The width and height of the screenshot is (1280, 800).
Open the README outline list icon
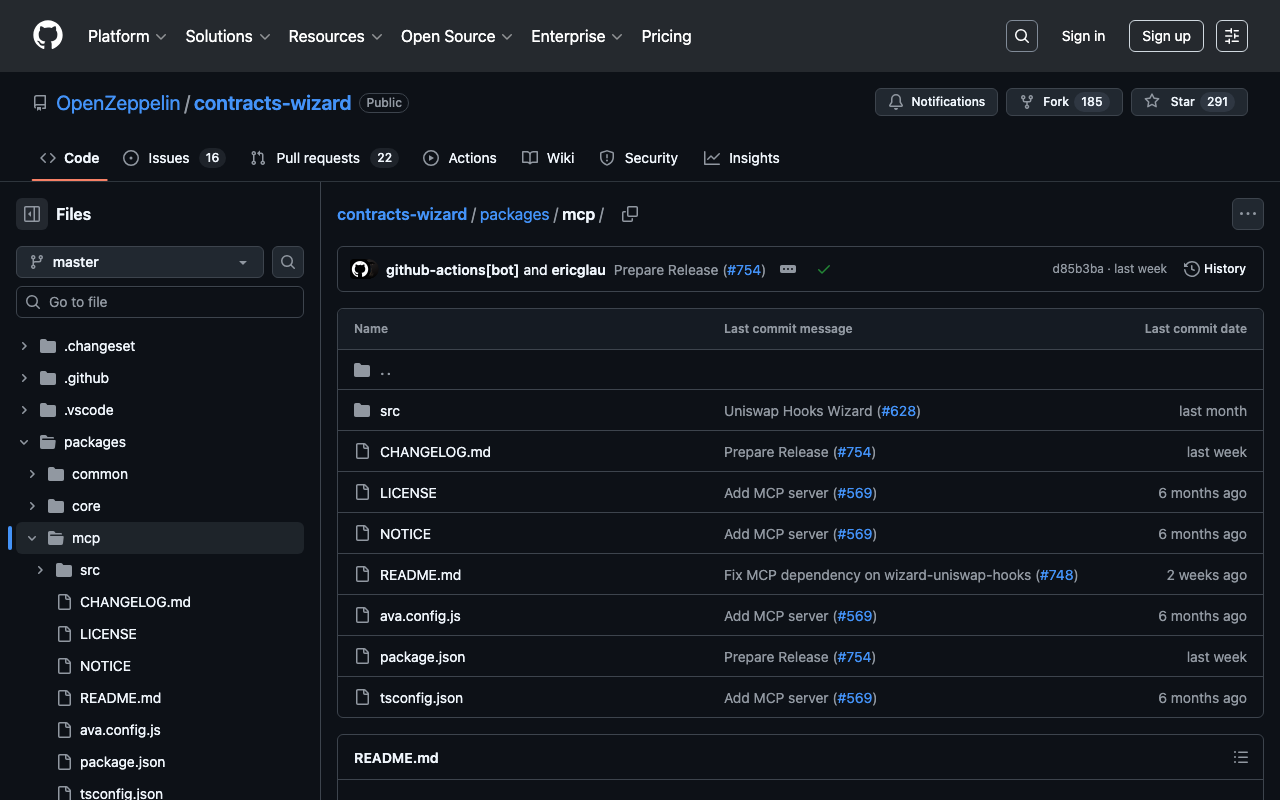coord(1241,758)
